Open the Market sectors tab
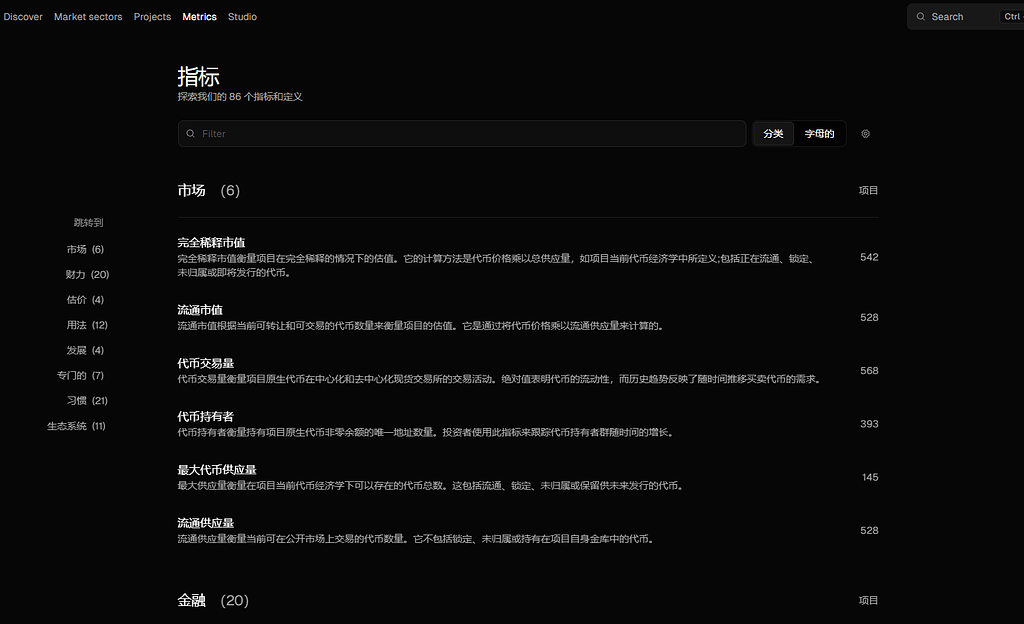This screenshot has width=1024, height=624. point(88,17)
